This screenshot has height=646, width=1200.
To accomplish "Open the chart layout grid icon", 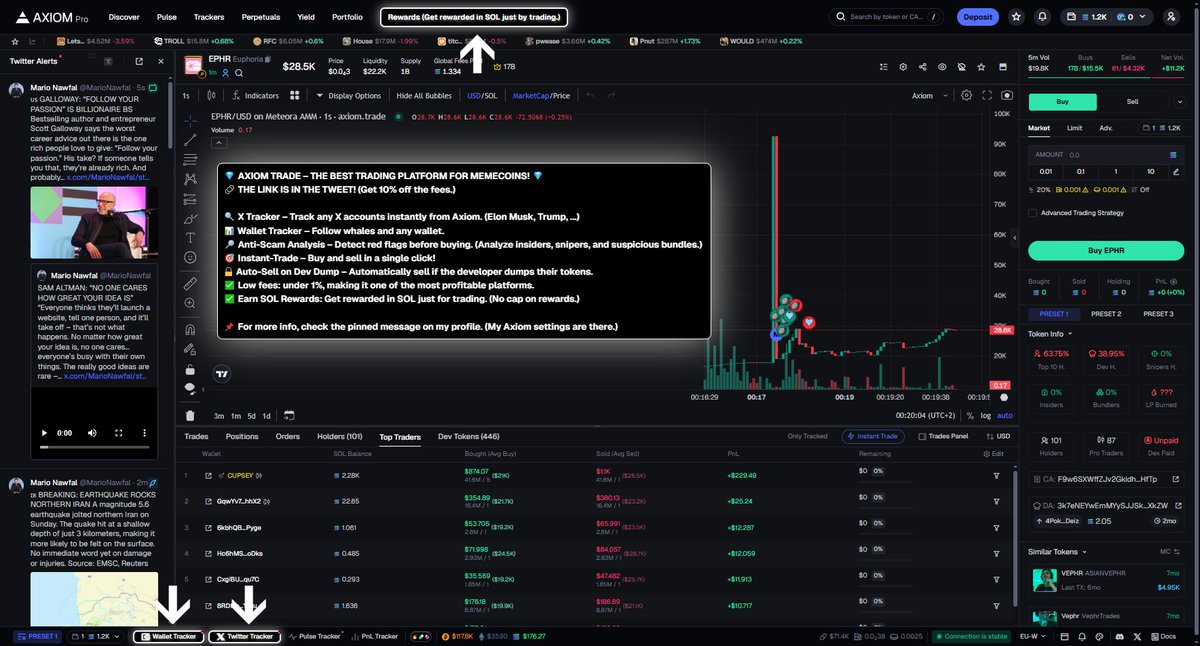I will click(295, 95).
